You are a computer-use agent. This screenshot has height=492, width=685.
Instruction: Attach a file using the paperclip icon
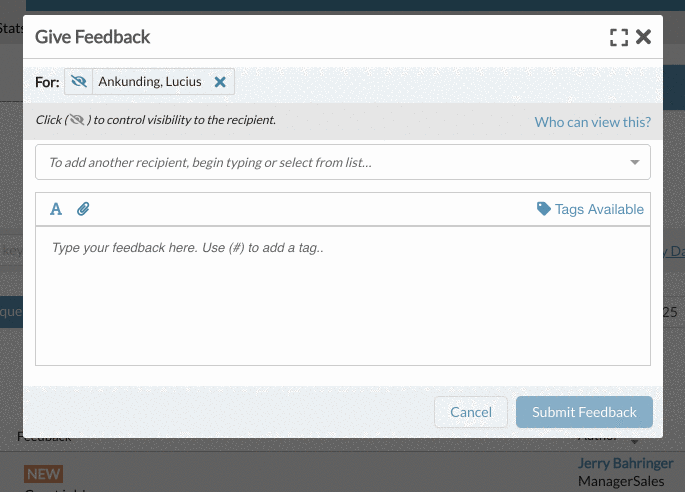coord(83,209)
